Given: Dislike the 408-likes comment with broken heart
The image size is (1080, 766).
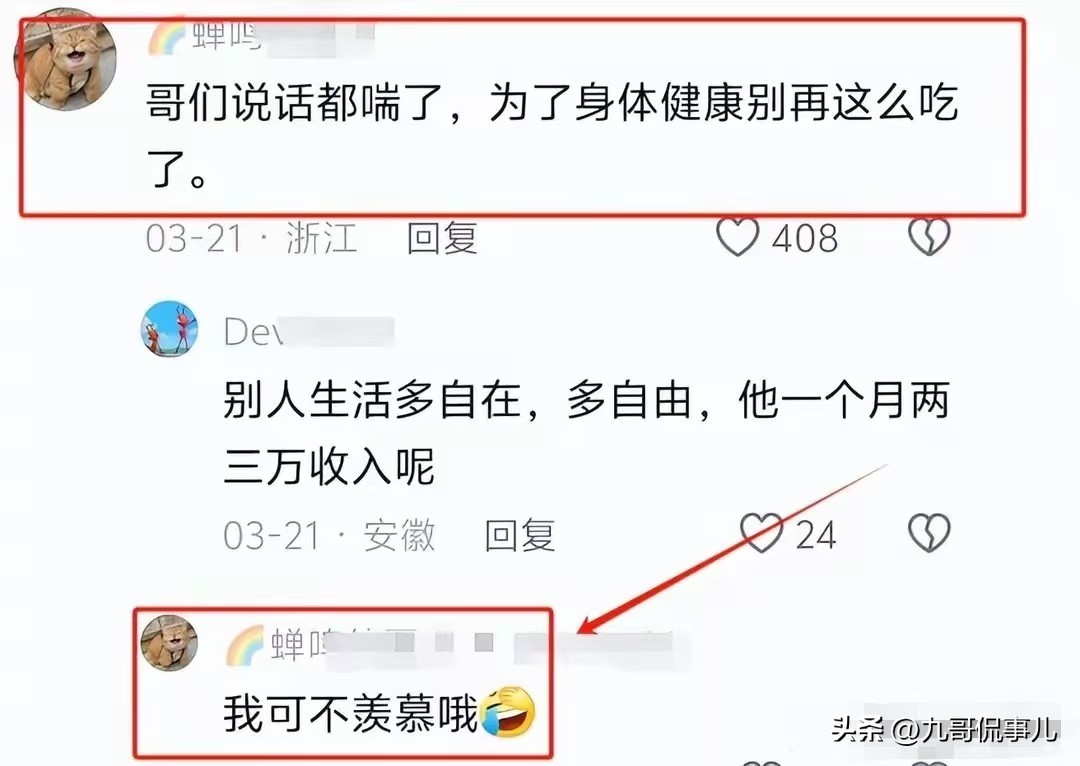Looking at the screenshot, I should (929, 237).
